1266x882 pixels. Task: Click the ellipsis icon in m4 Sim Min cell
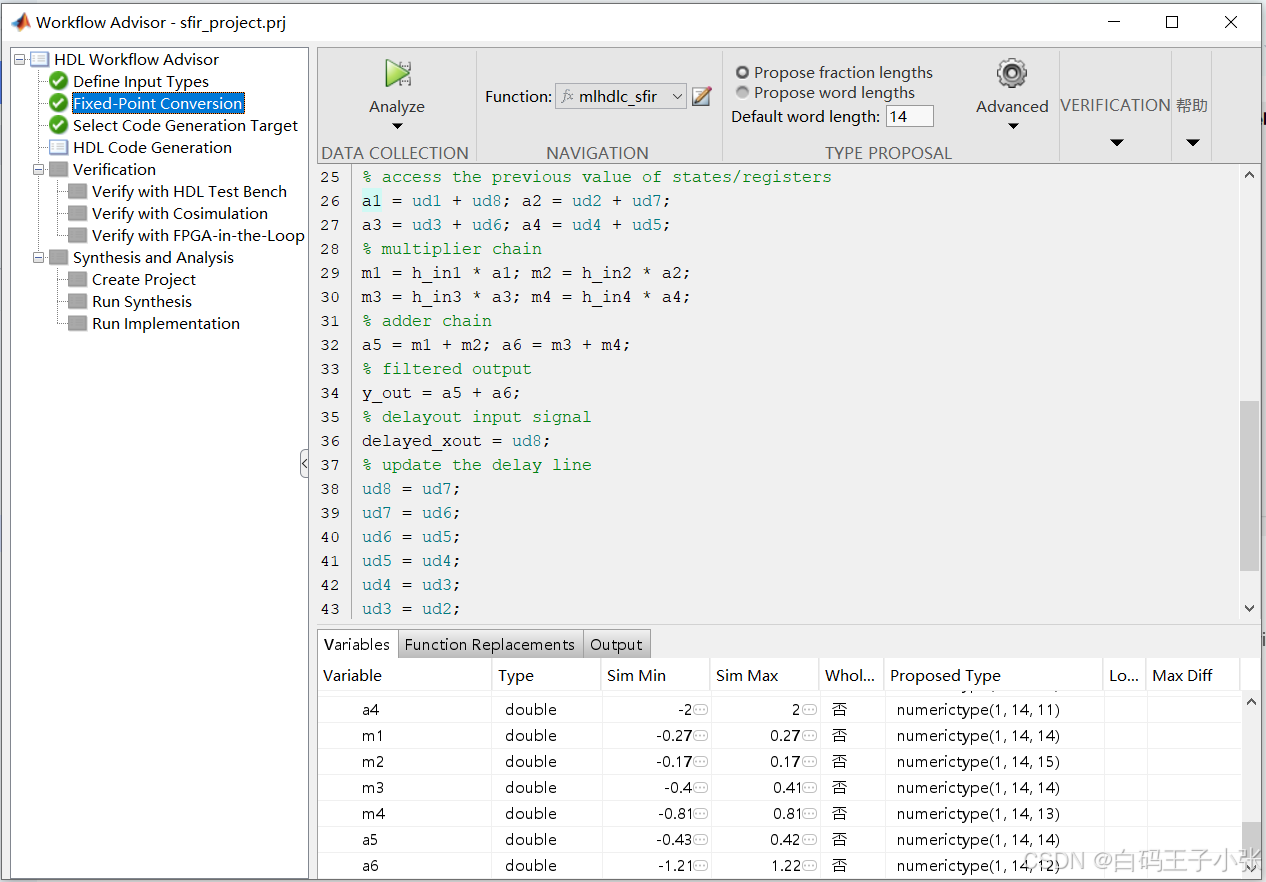pos(701,813)
